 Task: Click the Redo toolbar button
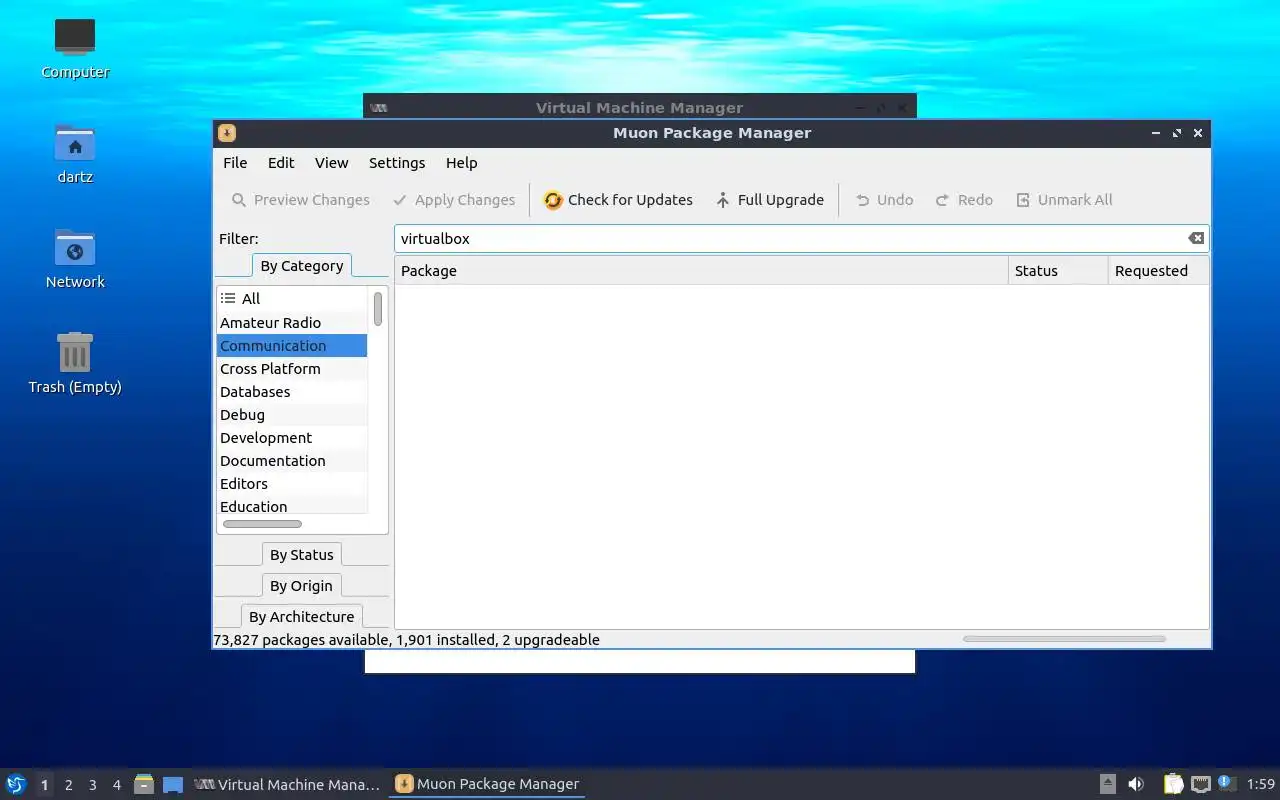click(x=964, y=200)
